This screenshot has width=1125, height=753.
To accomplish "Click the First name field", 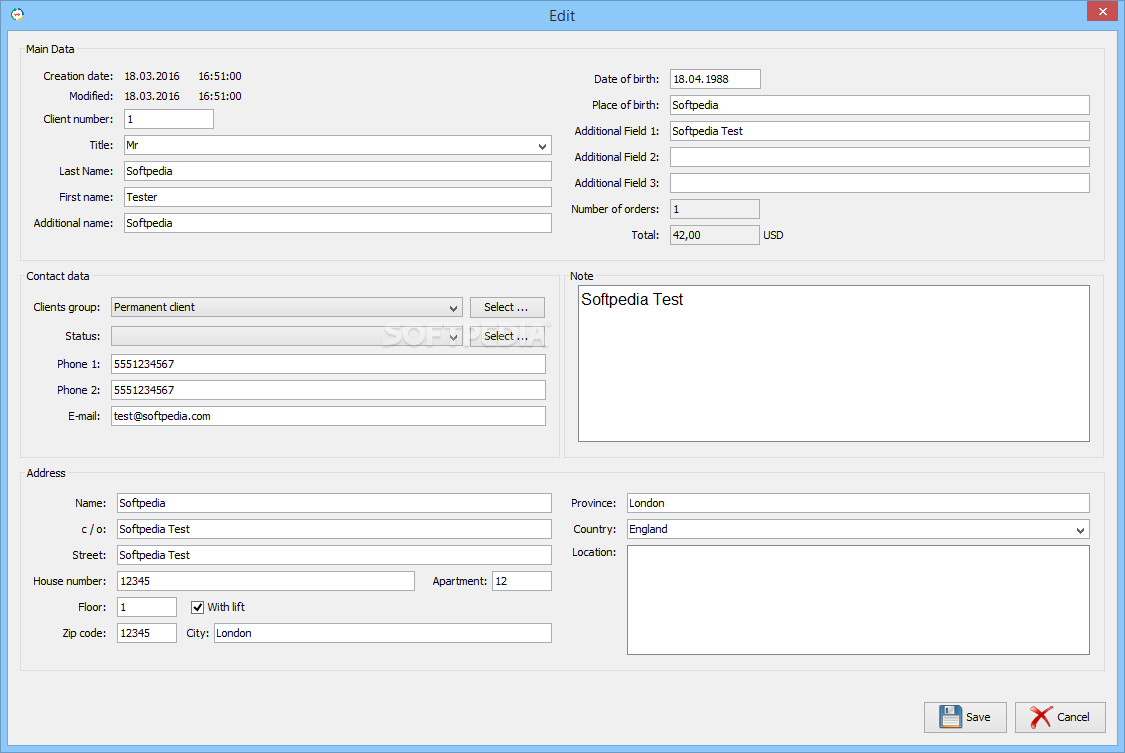I will (338, 197).
